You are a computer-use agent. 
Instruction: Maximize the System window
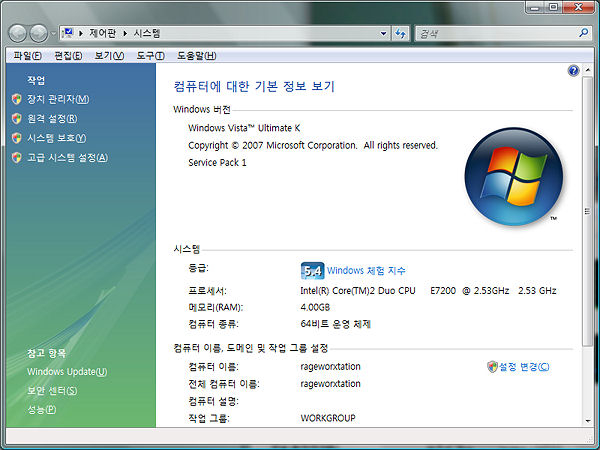point(553,8)
